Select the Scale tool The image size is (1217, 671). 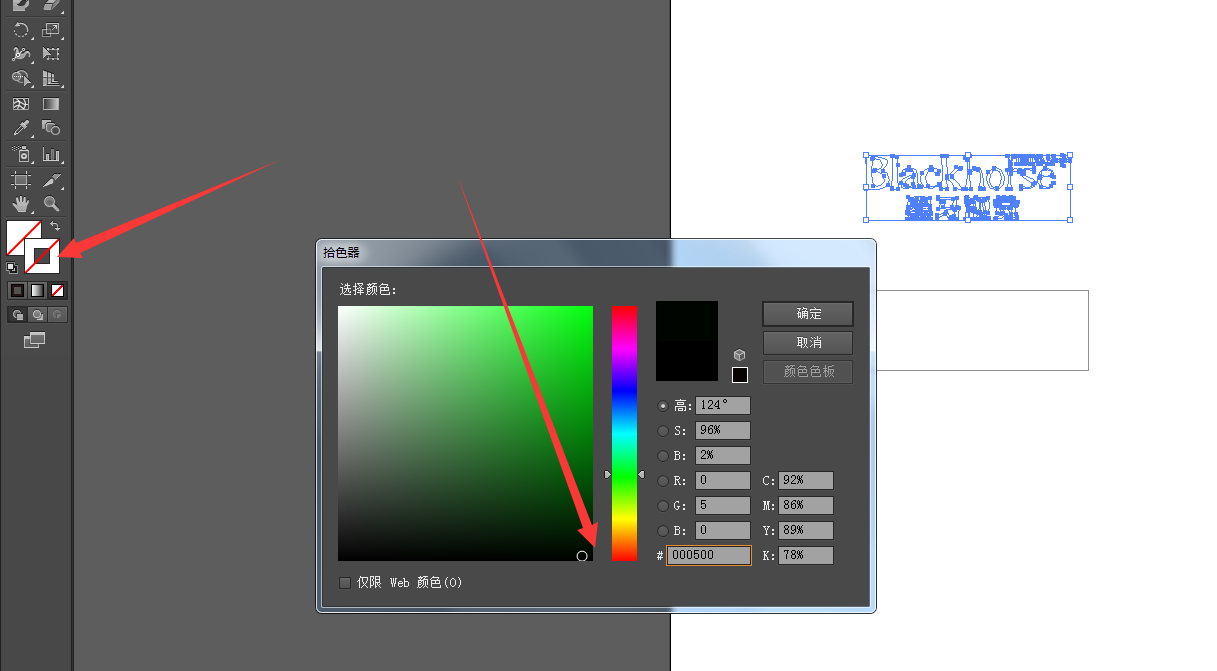pyautogui.click(x=51, y=31)
